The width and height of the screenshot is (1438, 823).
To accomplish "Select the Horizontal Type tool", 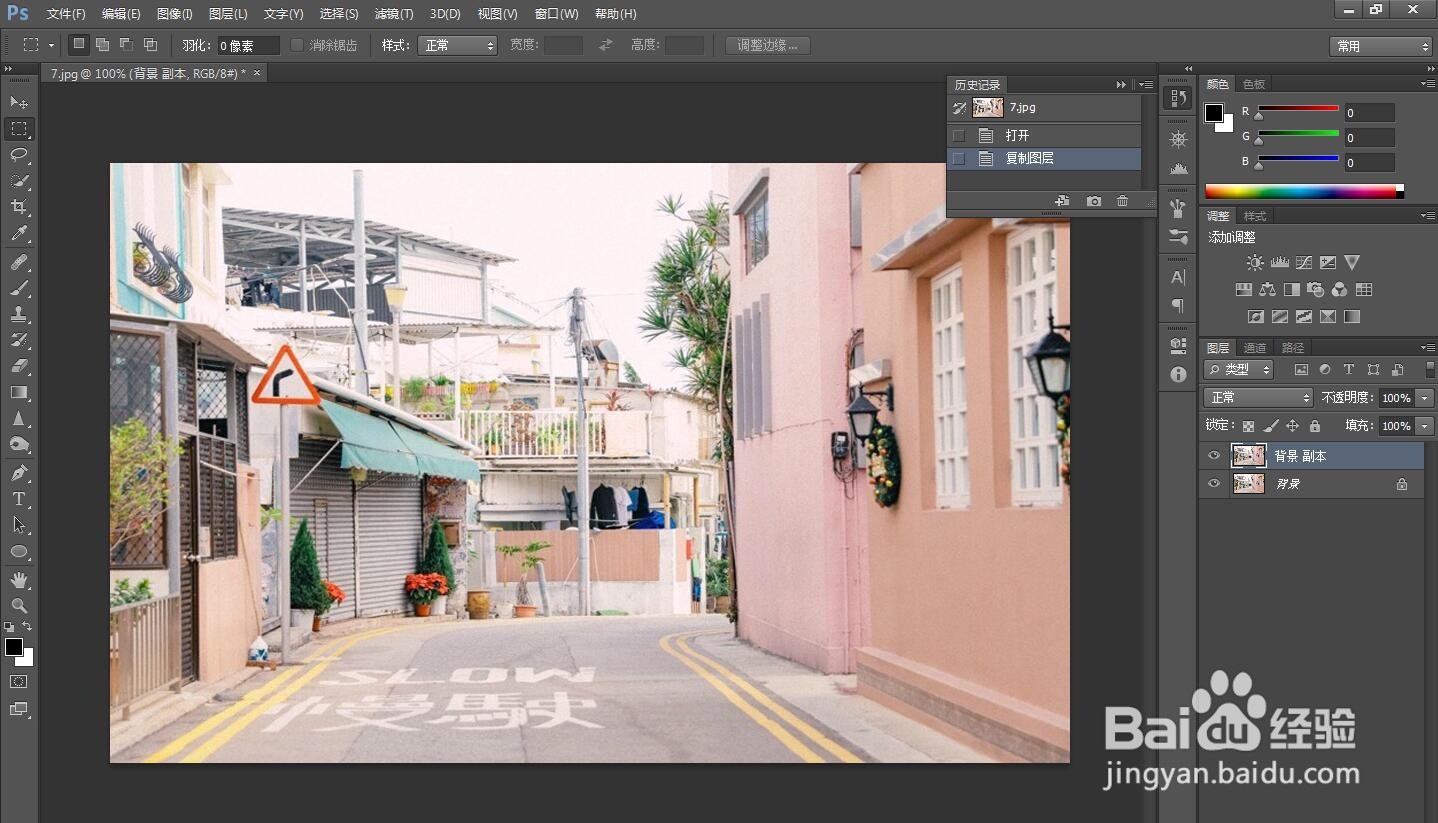I will tap(19, 499).
